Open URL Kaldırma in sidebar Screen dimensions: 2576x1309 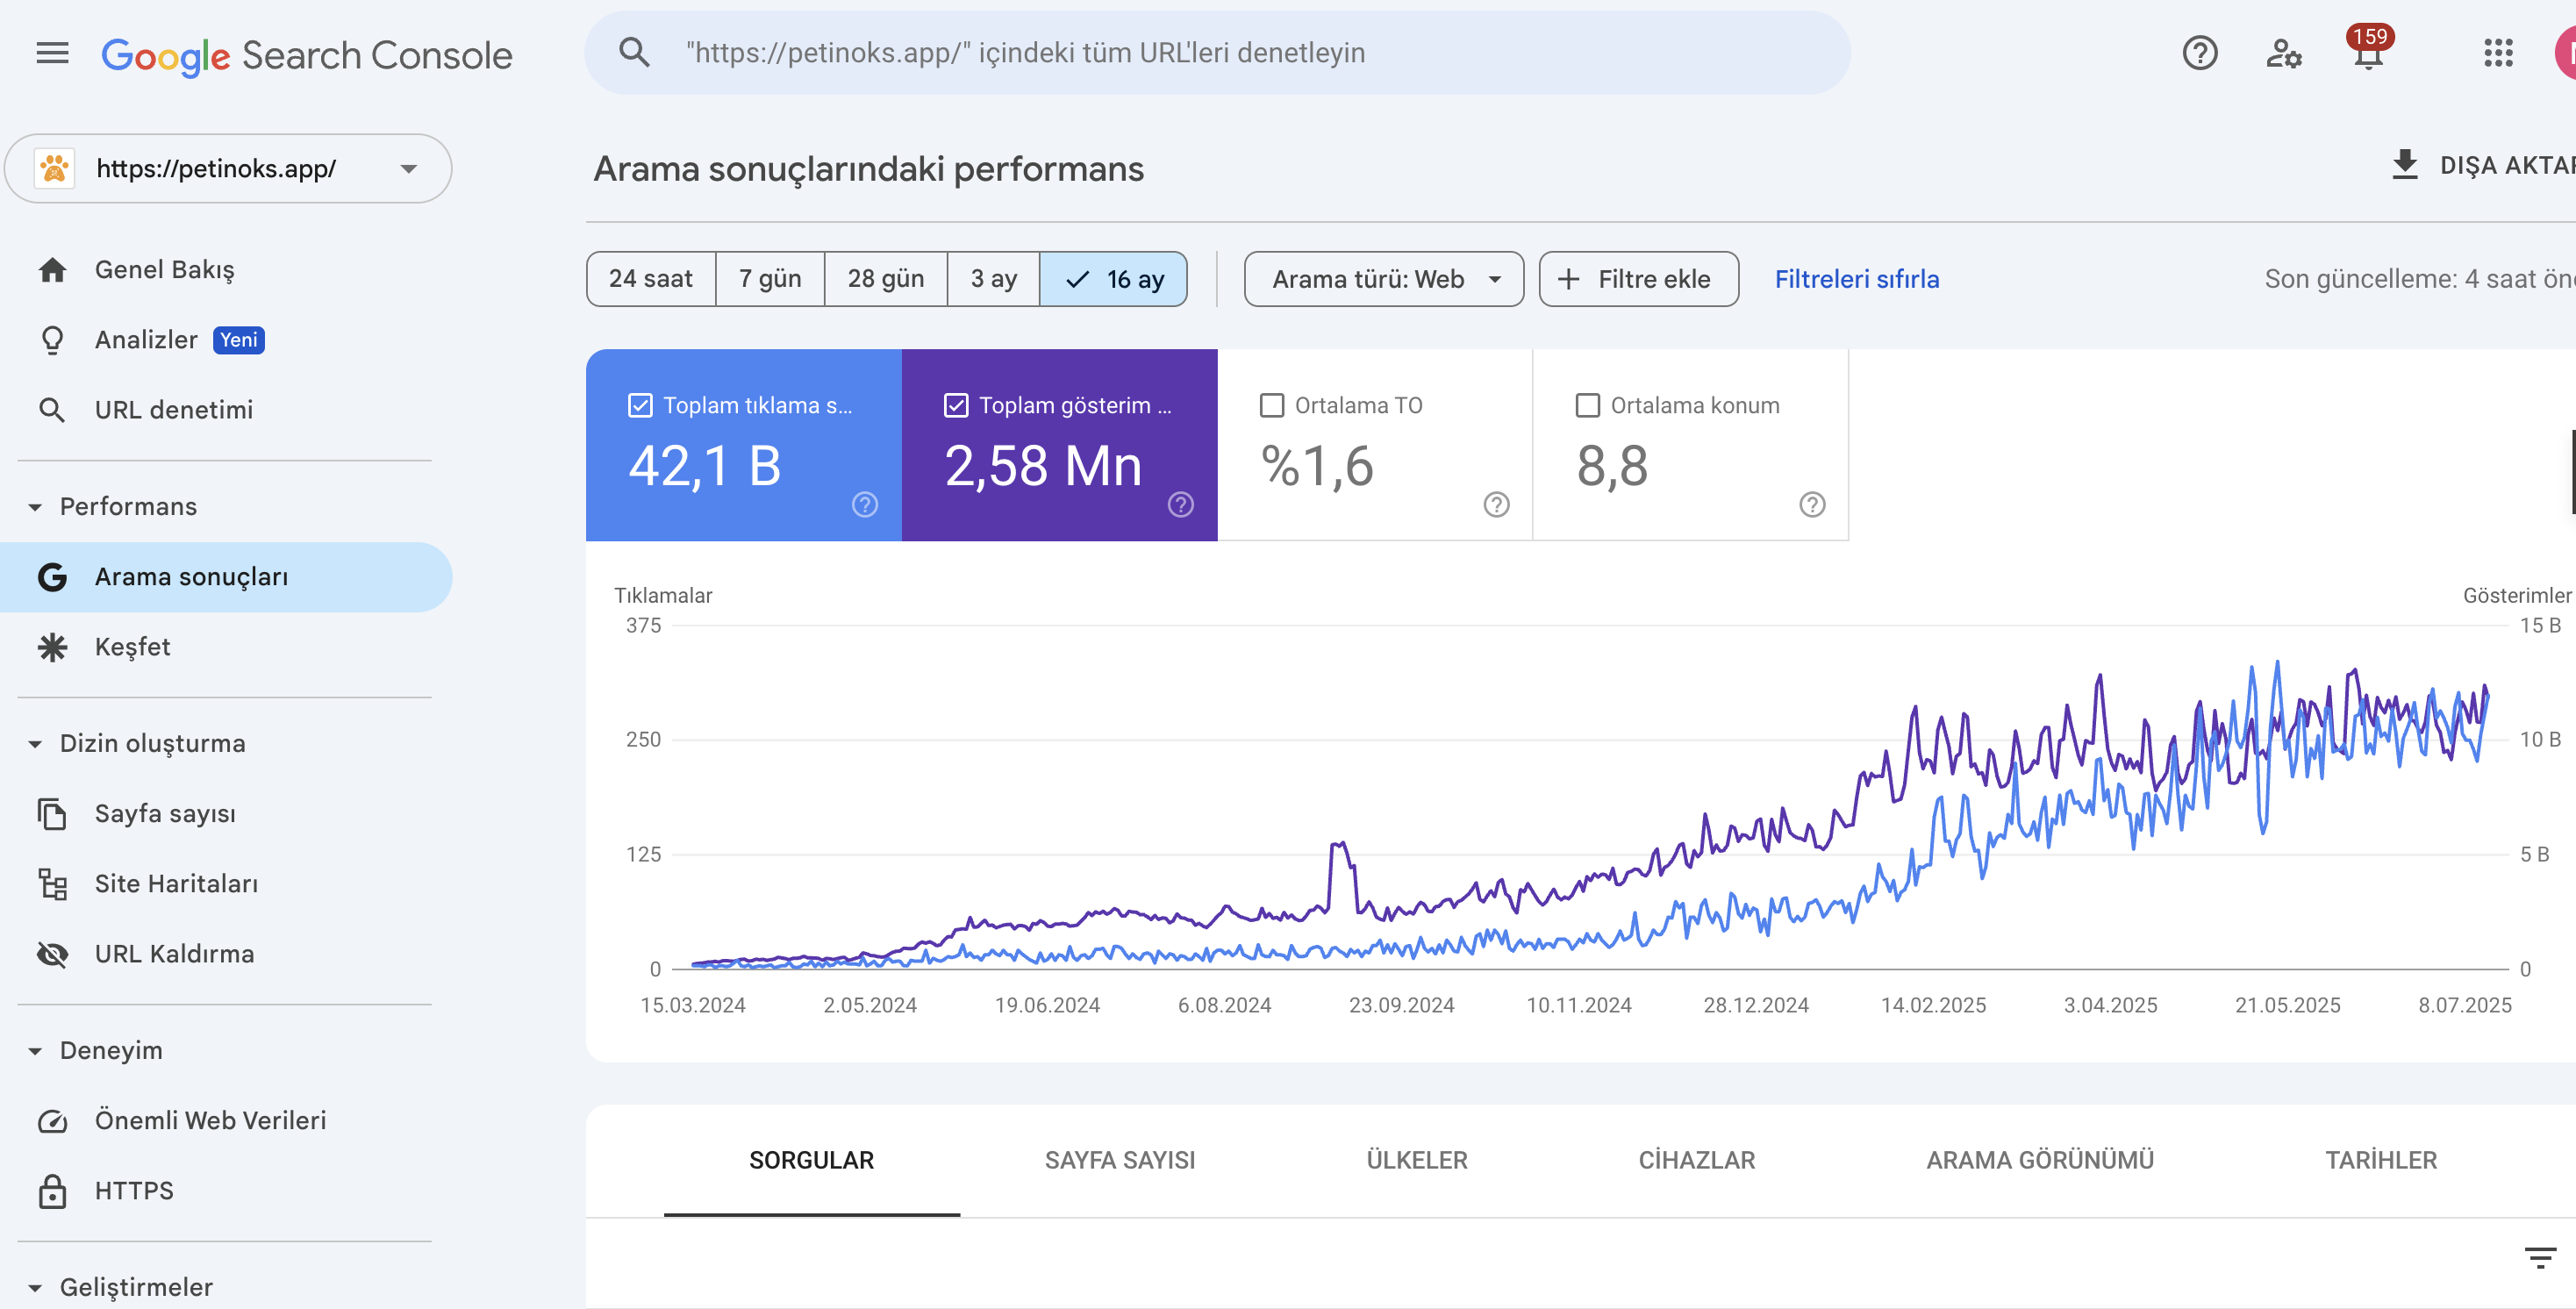[174, 953]
